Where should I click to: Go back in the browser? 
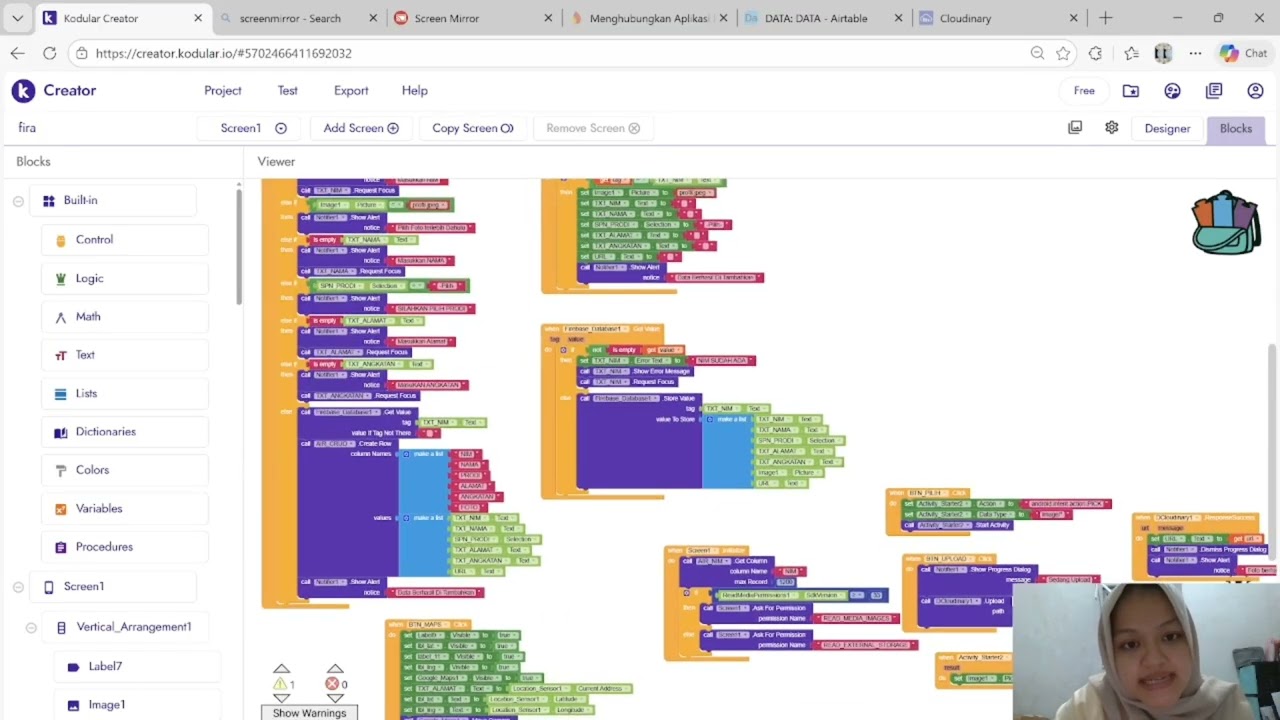click(x=17, y=53)
